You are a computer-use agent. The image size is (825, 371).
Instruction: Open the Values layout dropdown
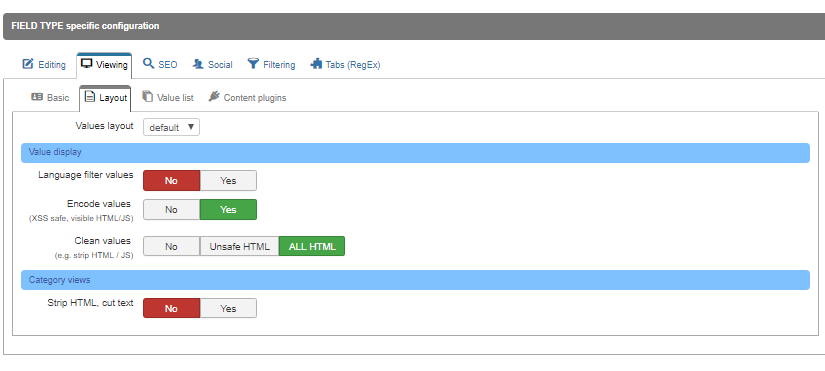(x=172, y=127)
